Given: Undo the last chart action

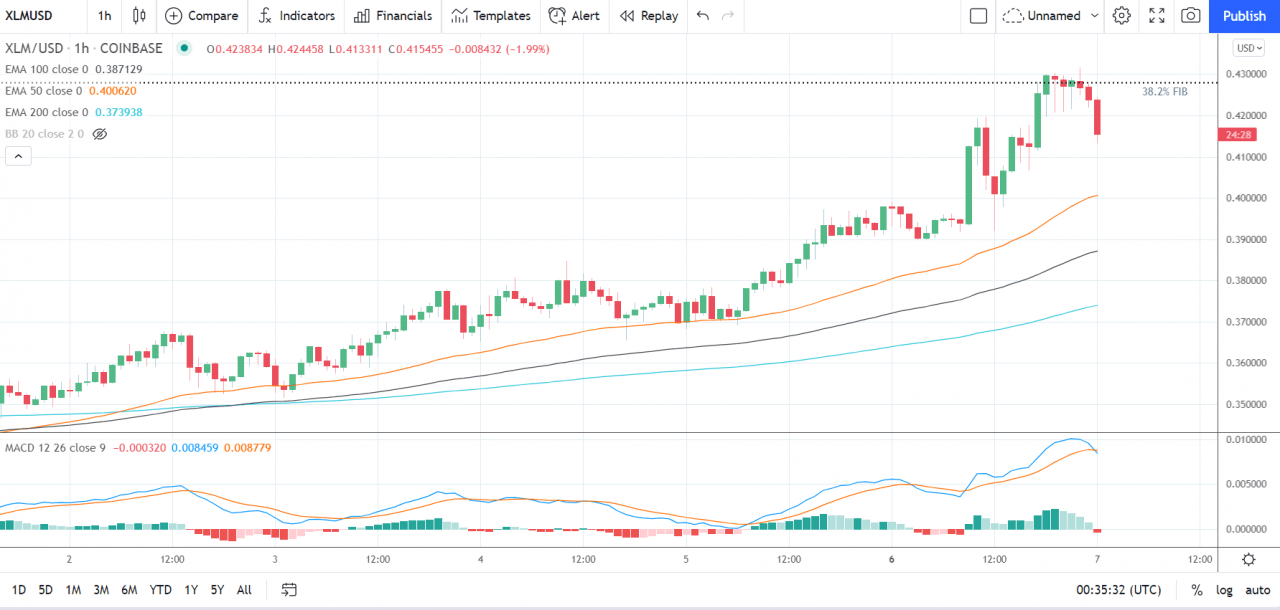Looking at the screenshot, I should coord(703,16).
